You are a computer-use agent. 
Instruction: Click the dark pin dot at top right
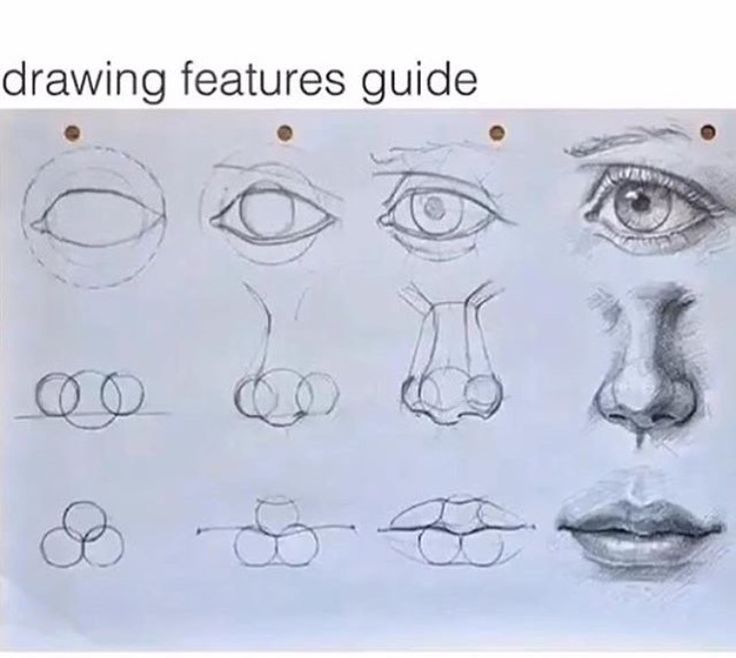pos(708,132)
